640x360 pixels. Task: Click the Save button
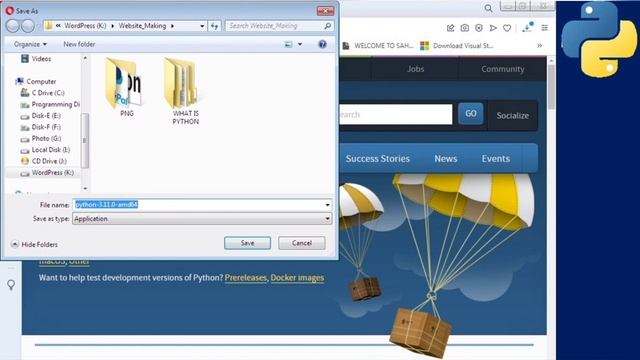pyautogui.click(x=247, y=243)
